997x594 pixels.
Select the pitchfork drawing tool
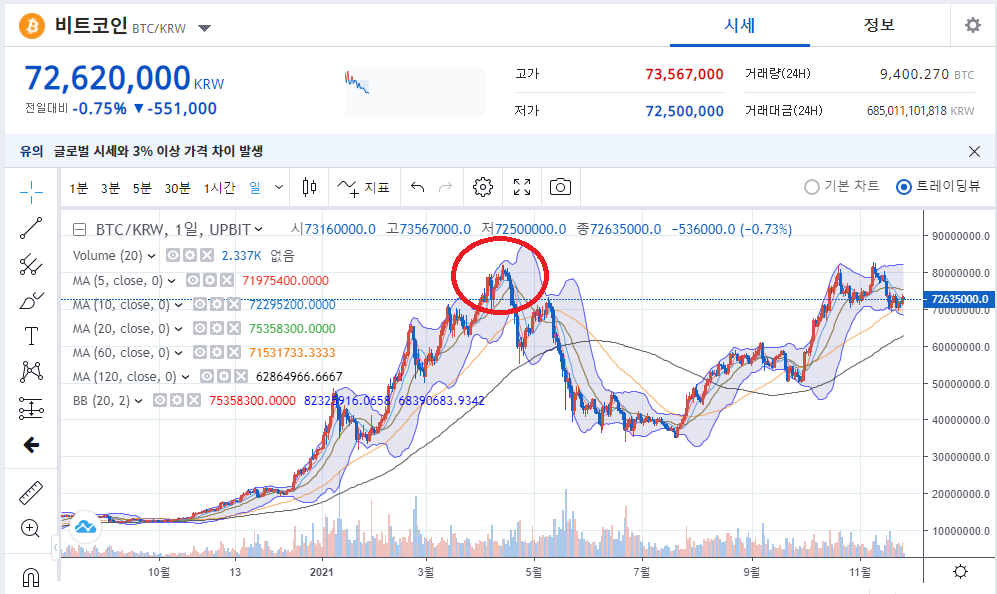(x=31, y=264)
